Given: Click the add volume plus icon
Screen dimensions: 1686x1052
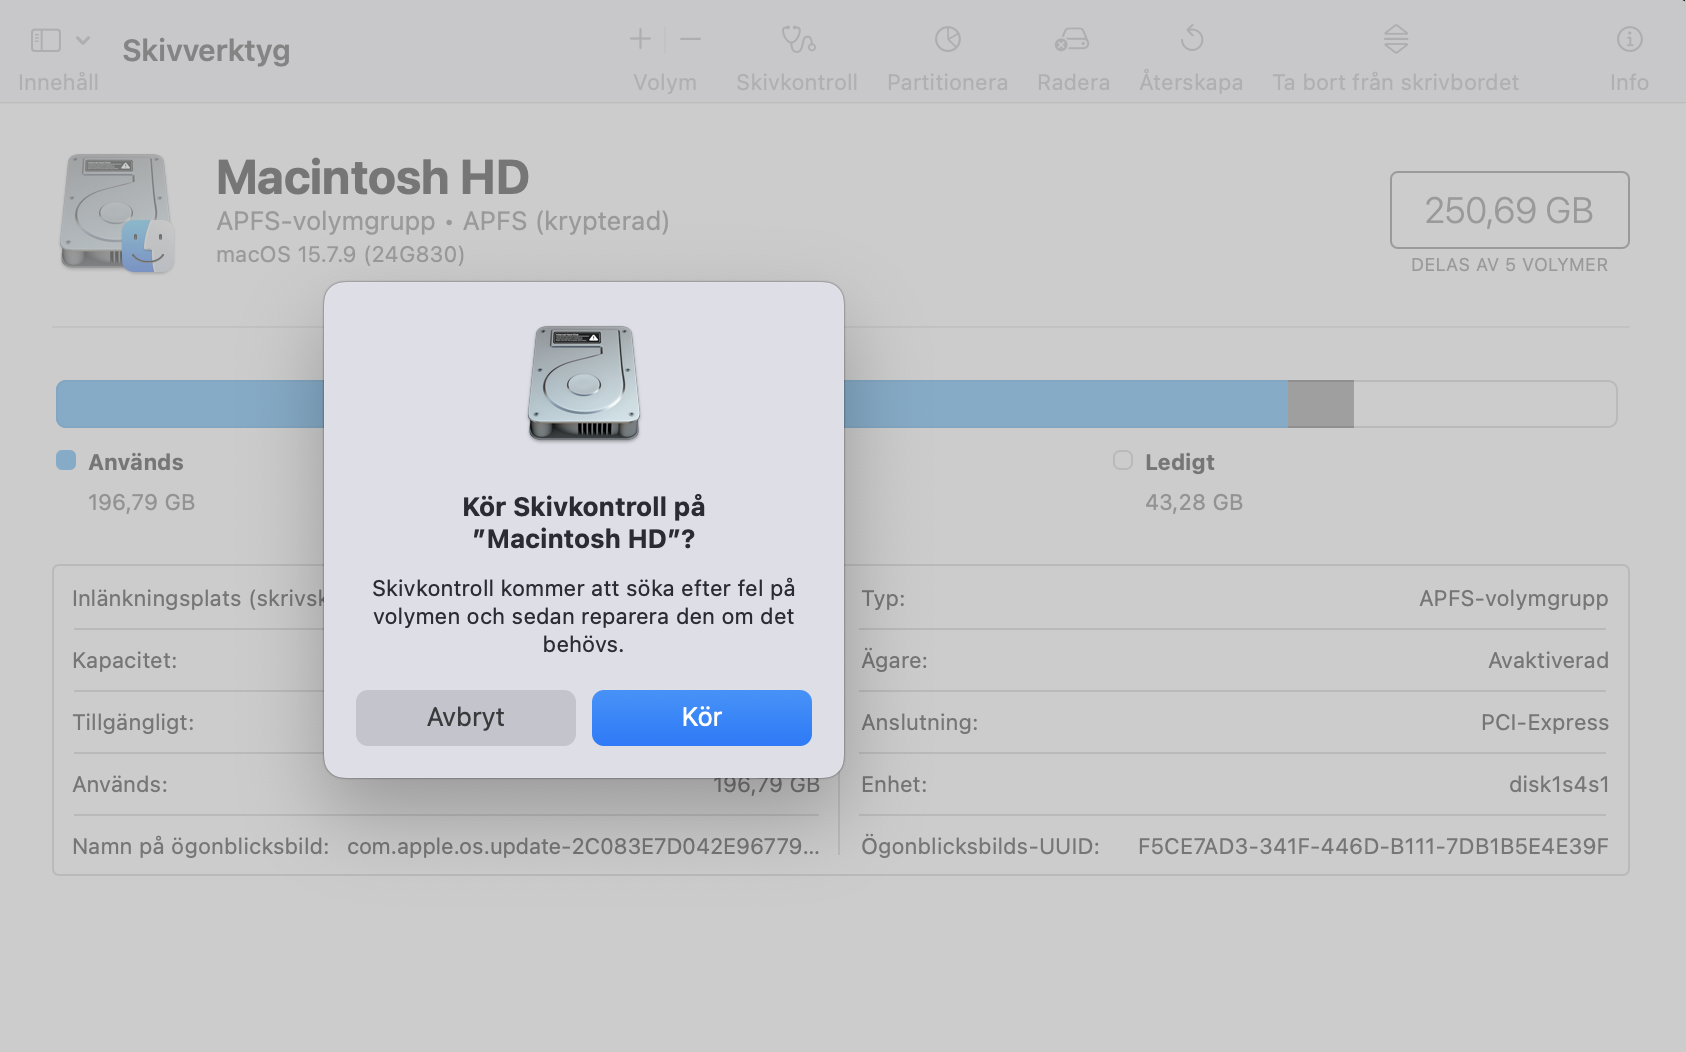Looking at the screenshot, I should 640,39.
